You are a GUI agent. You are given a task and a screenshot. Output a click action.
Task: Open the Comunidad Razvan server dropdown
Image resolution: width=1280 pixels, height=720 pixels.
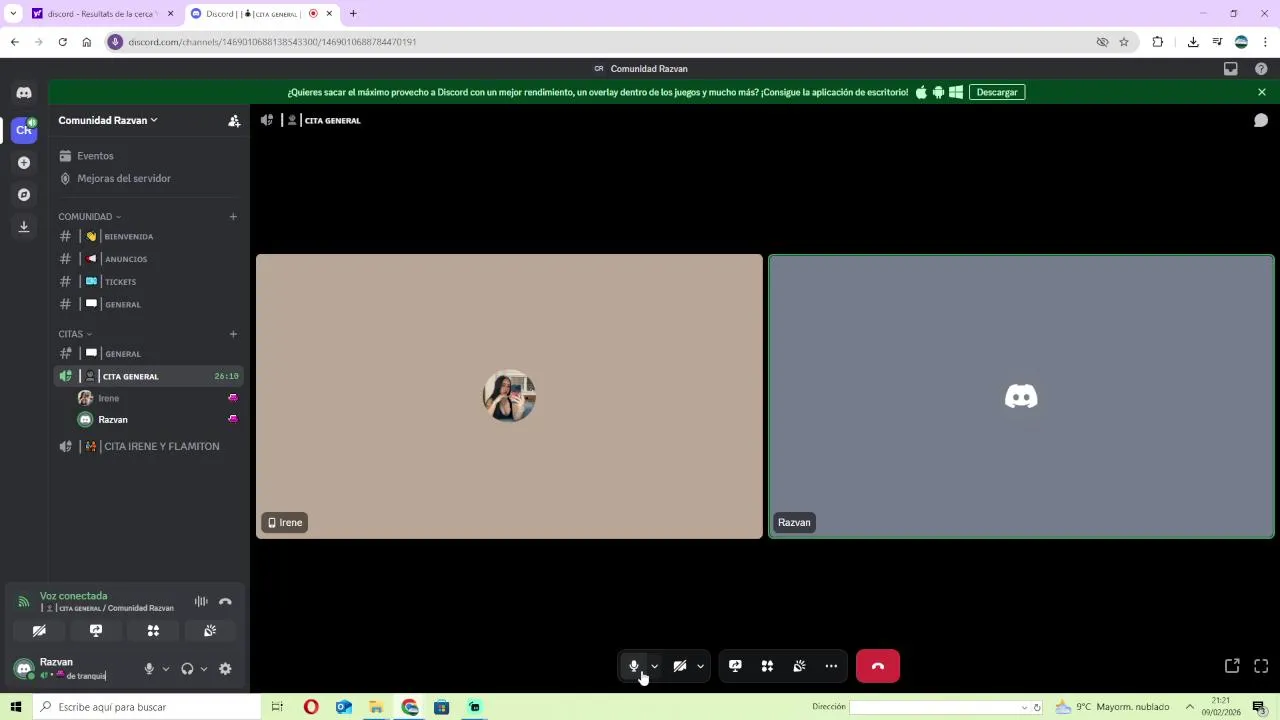point(108,120)
